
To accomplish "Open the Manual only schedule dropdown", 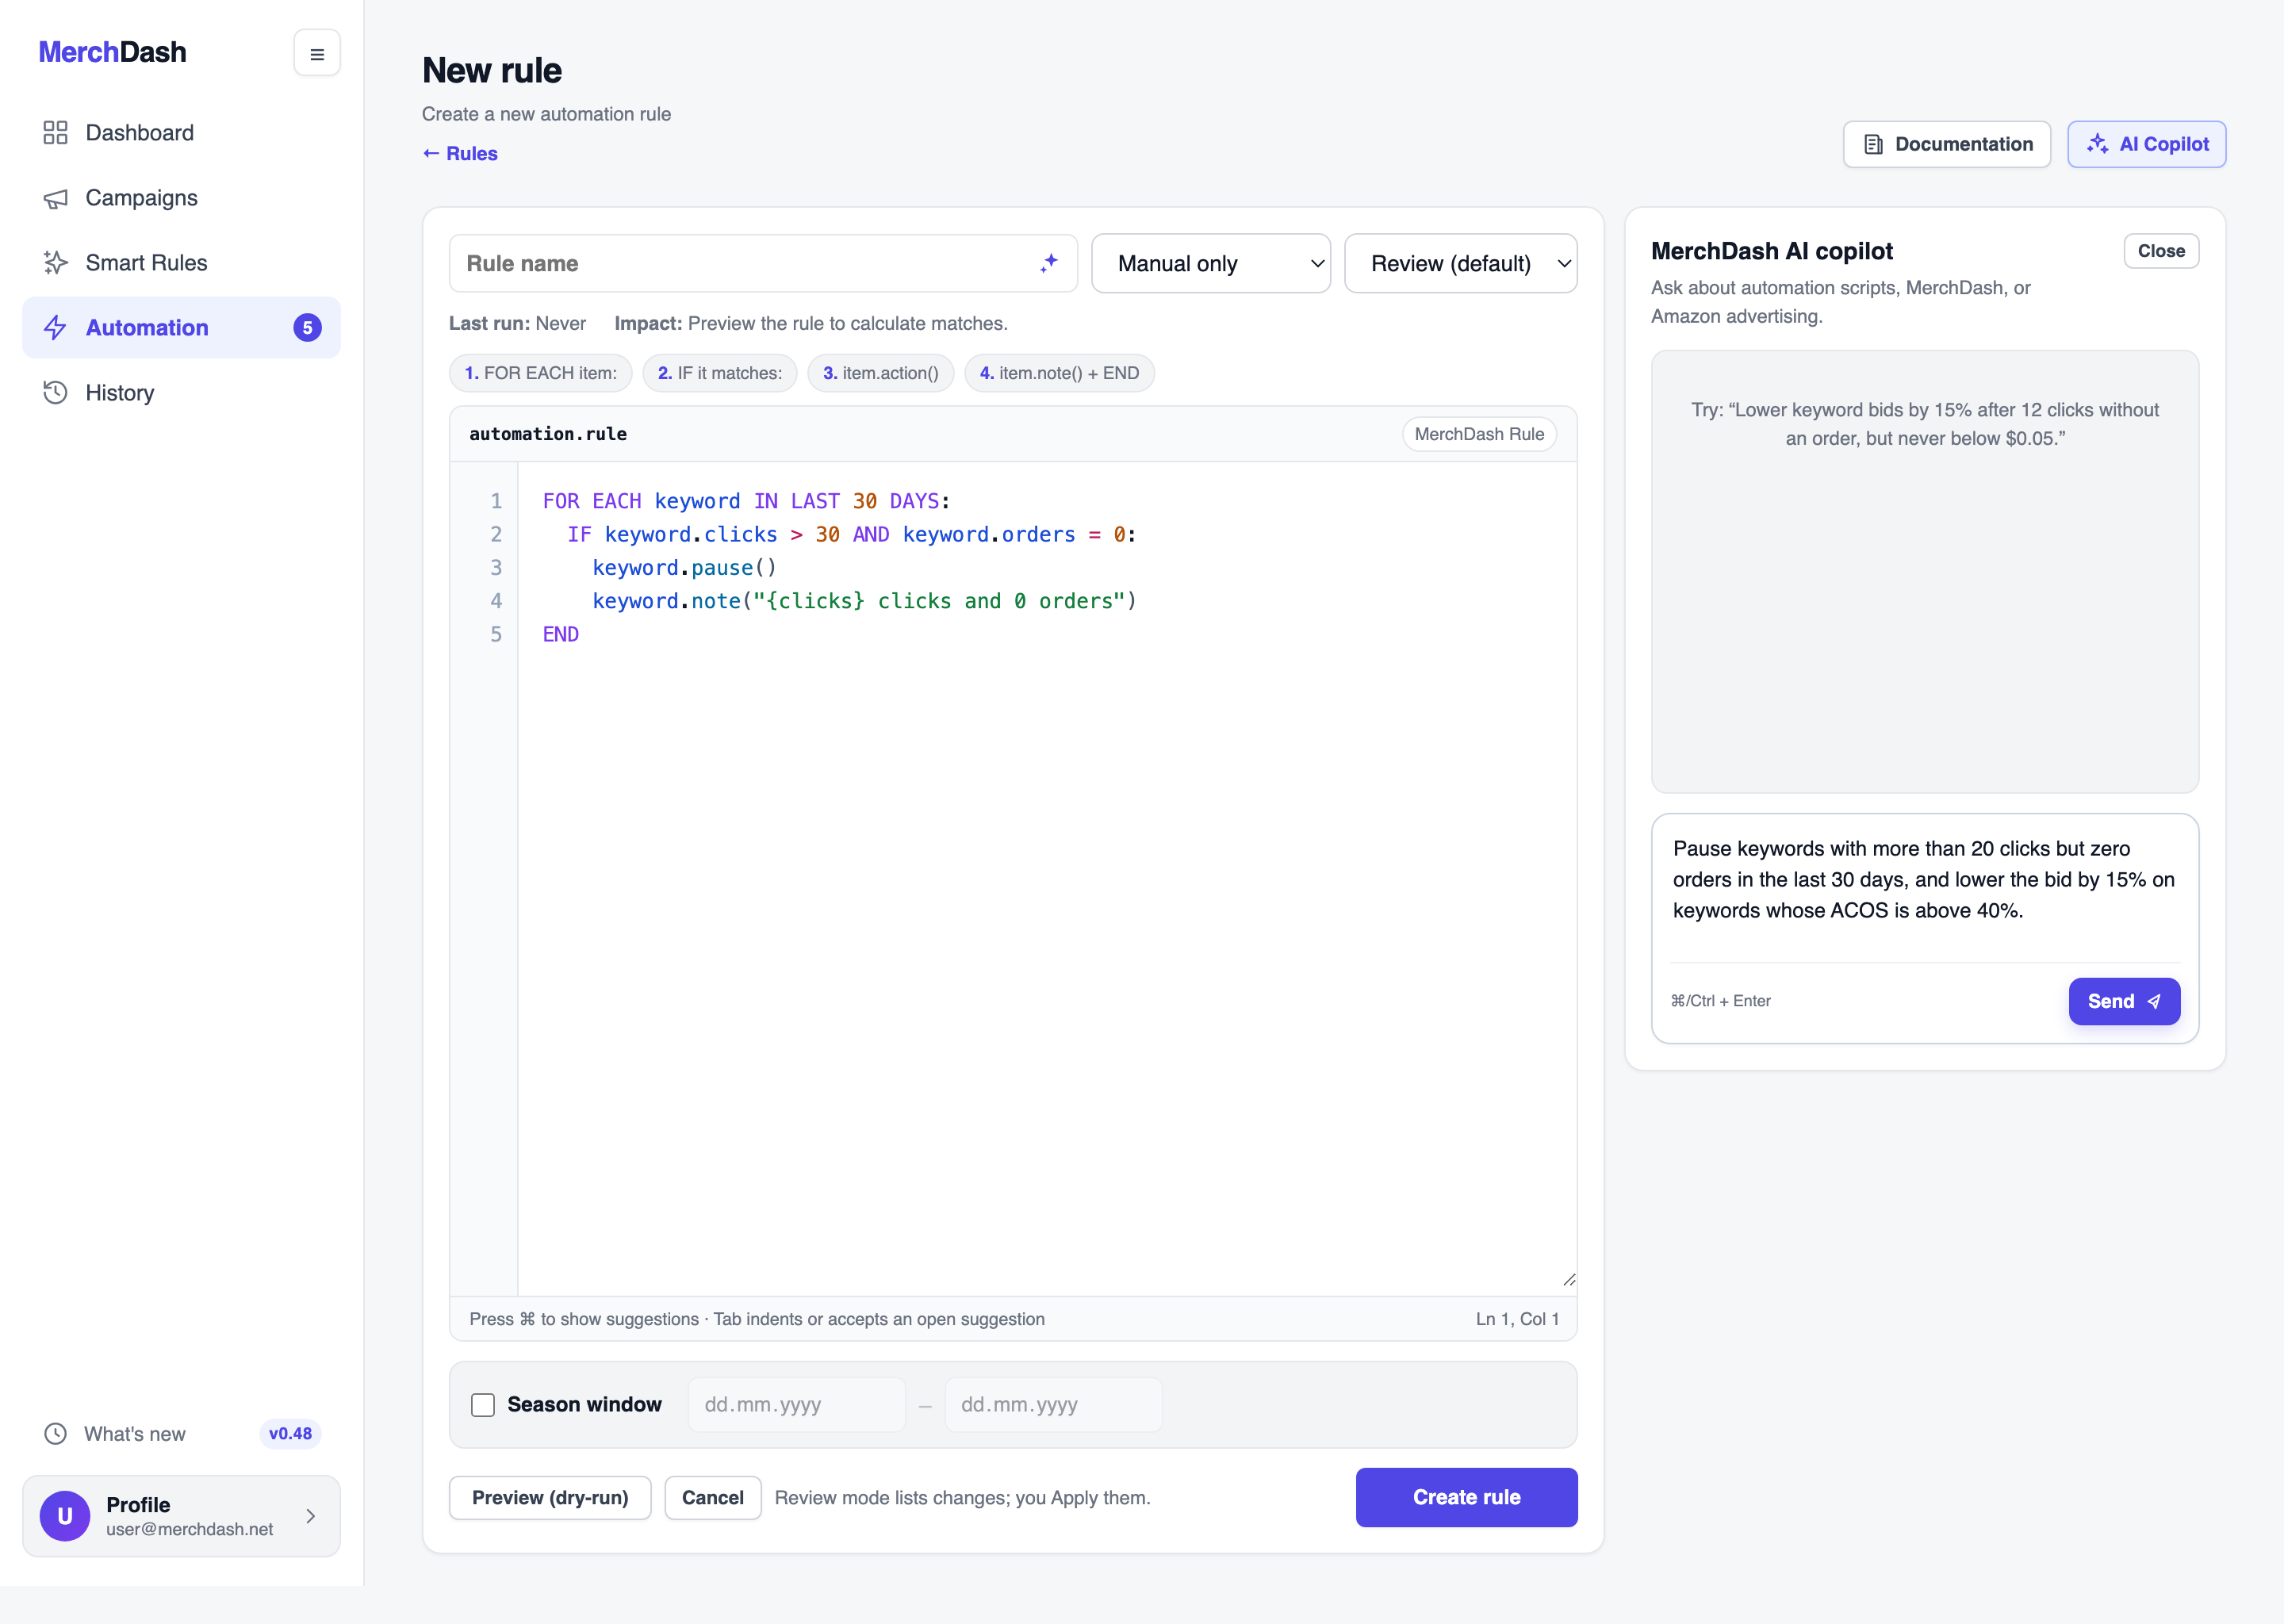I will coord(1210,263).
